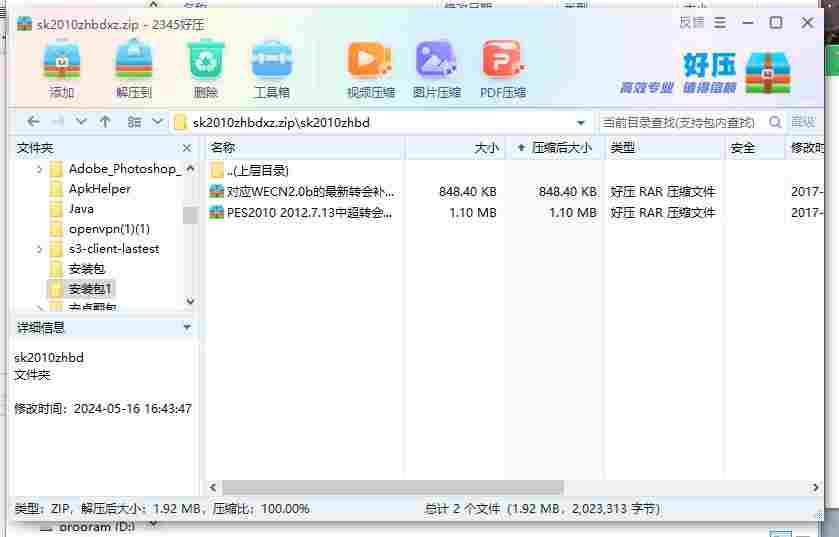Go up one directory level
The width and height of the screenshot is (839, 537).
point(105,122)
